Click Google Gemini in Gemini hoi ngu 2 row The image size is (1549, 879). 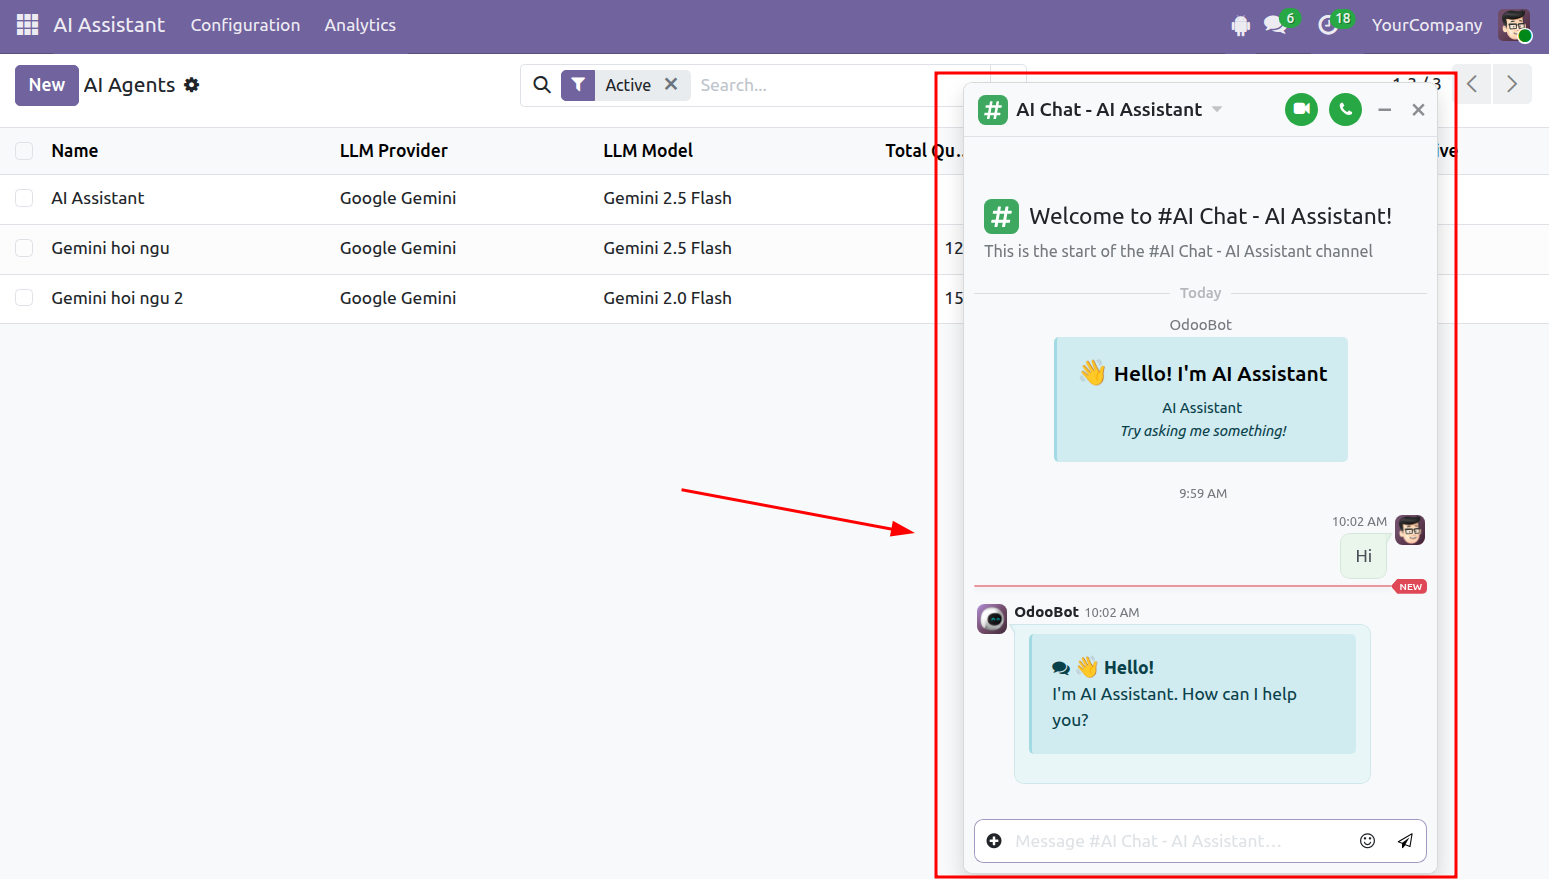click(398, 298)
